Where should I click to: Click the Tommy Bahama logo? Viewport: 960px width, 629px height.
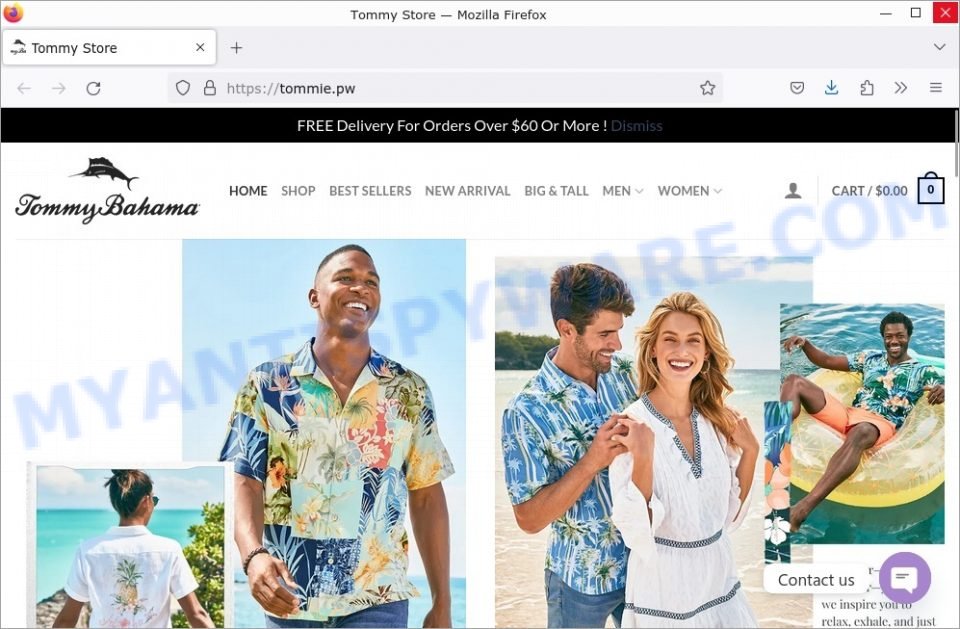point(107,190)
